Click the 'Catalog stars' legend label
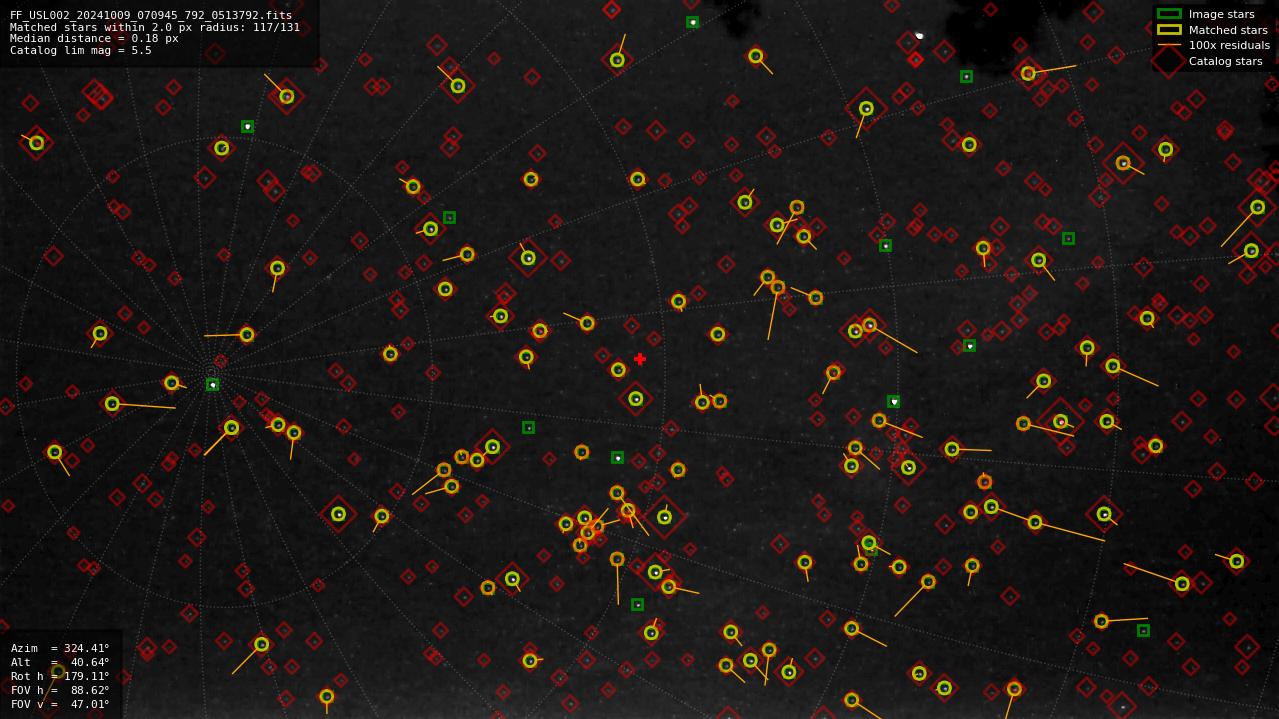 (x=1225, y=61)
